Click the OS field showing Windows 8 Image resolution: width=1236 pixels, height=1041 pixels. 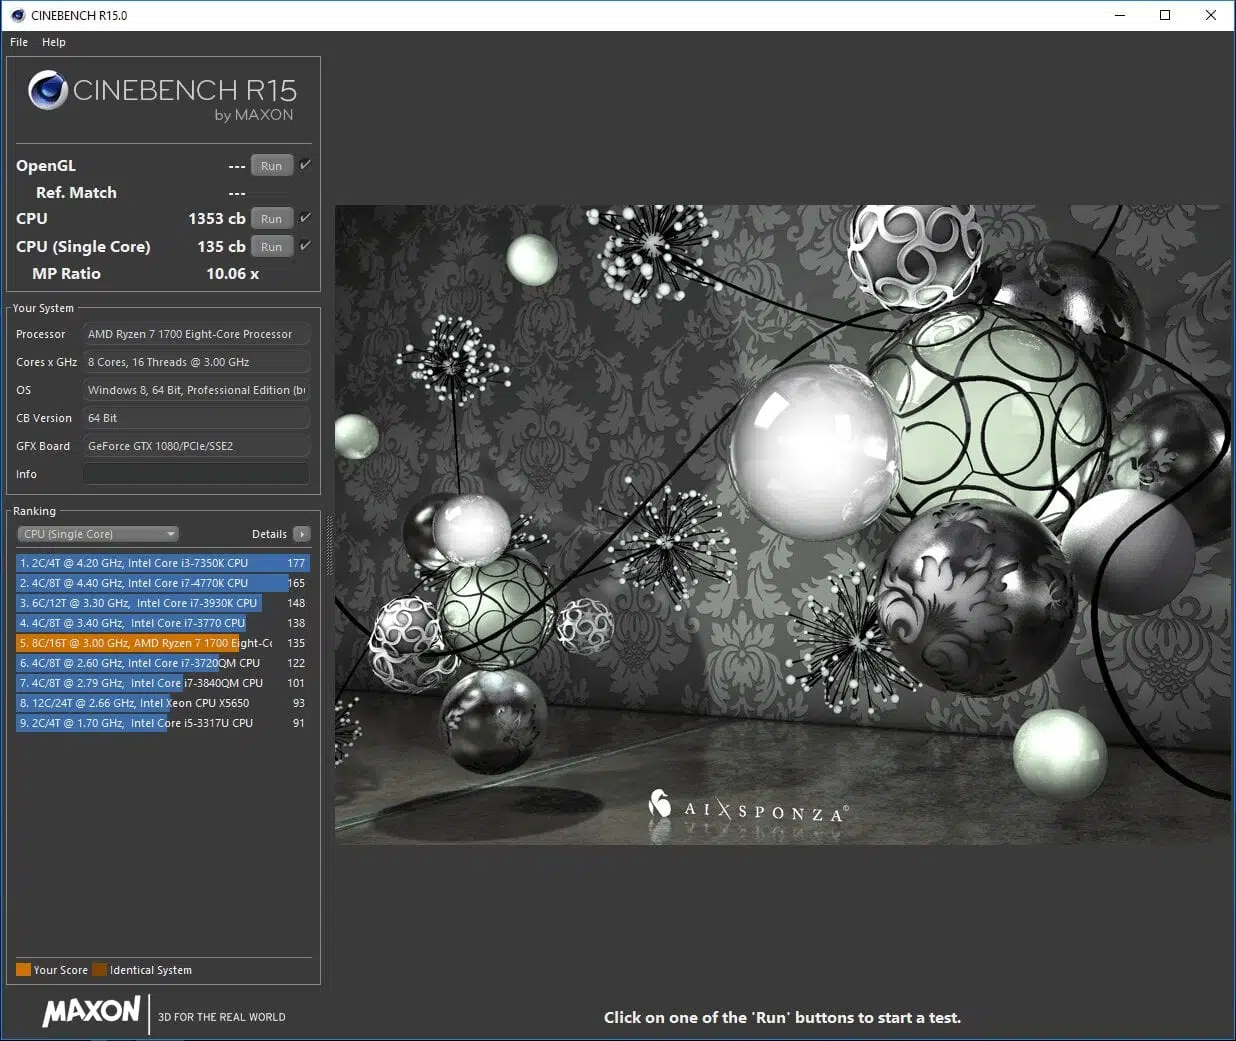(x=196, y=390)
